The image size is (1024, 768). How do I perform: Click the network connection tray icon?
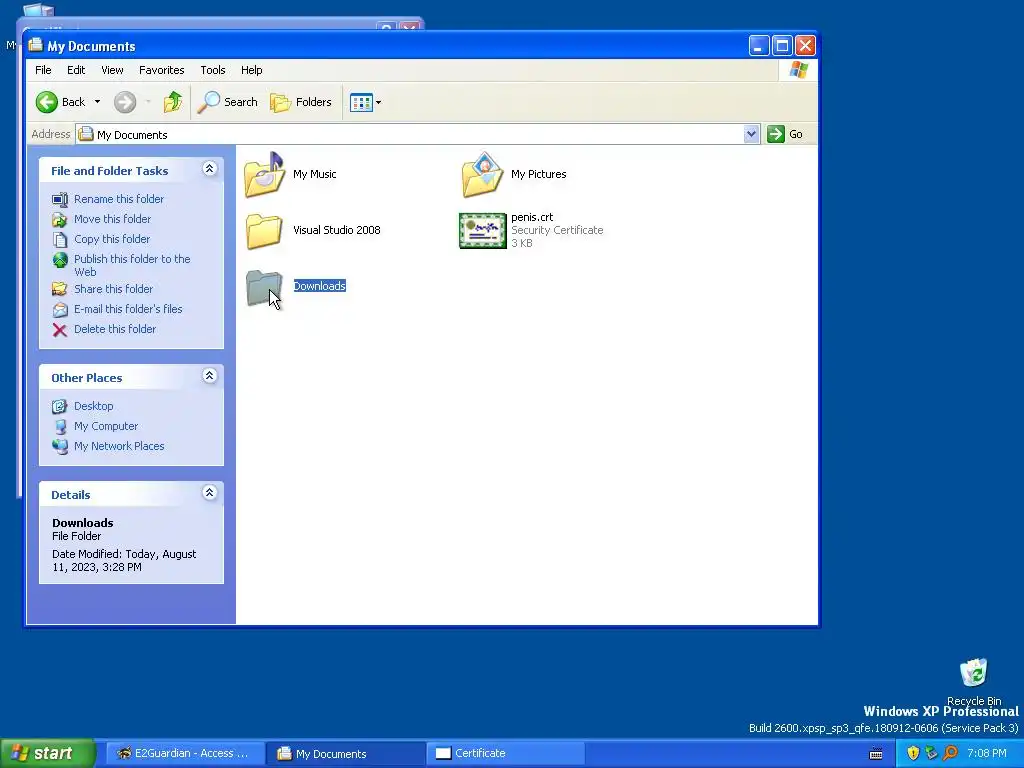point(931,754)
